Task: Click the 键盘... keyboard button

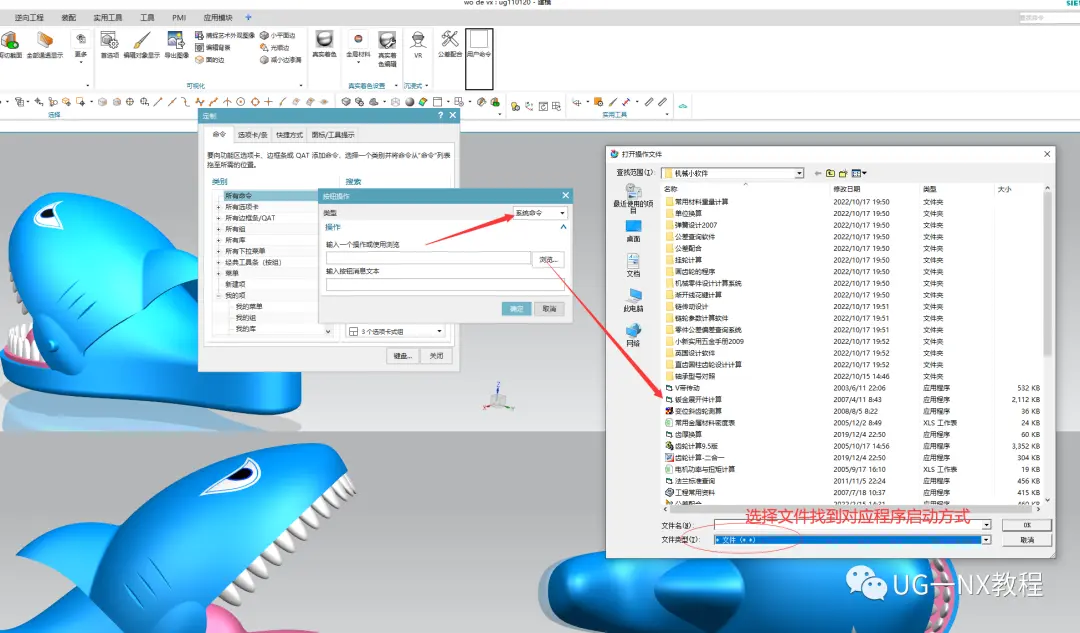Action: click(402, 355)
